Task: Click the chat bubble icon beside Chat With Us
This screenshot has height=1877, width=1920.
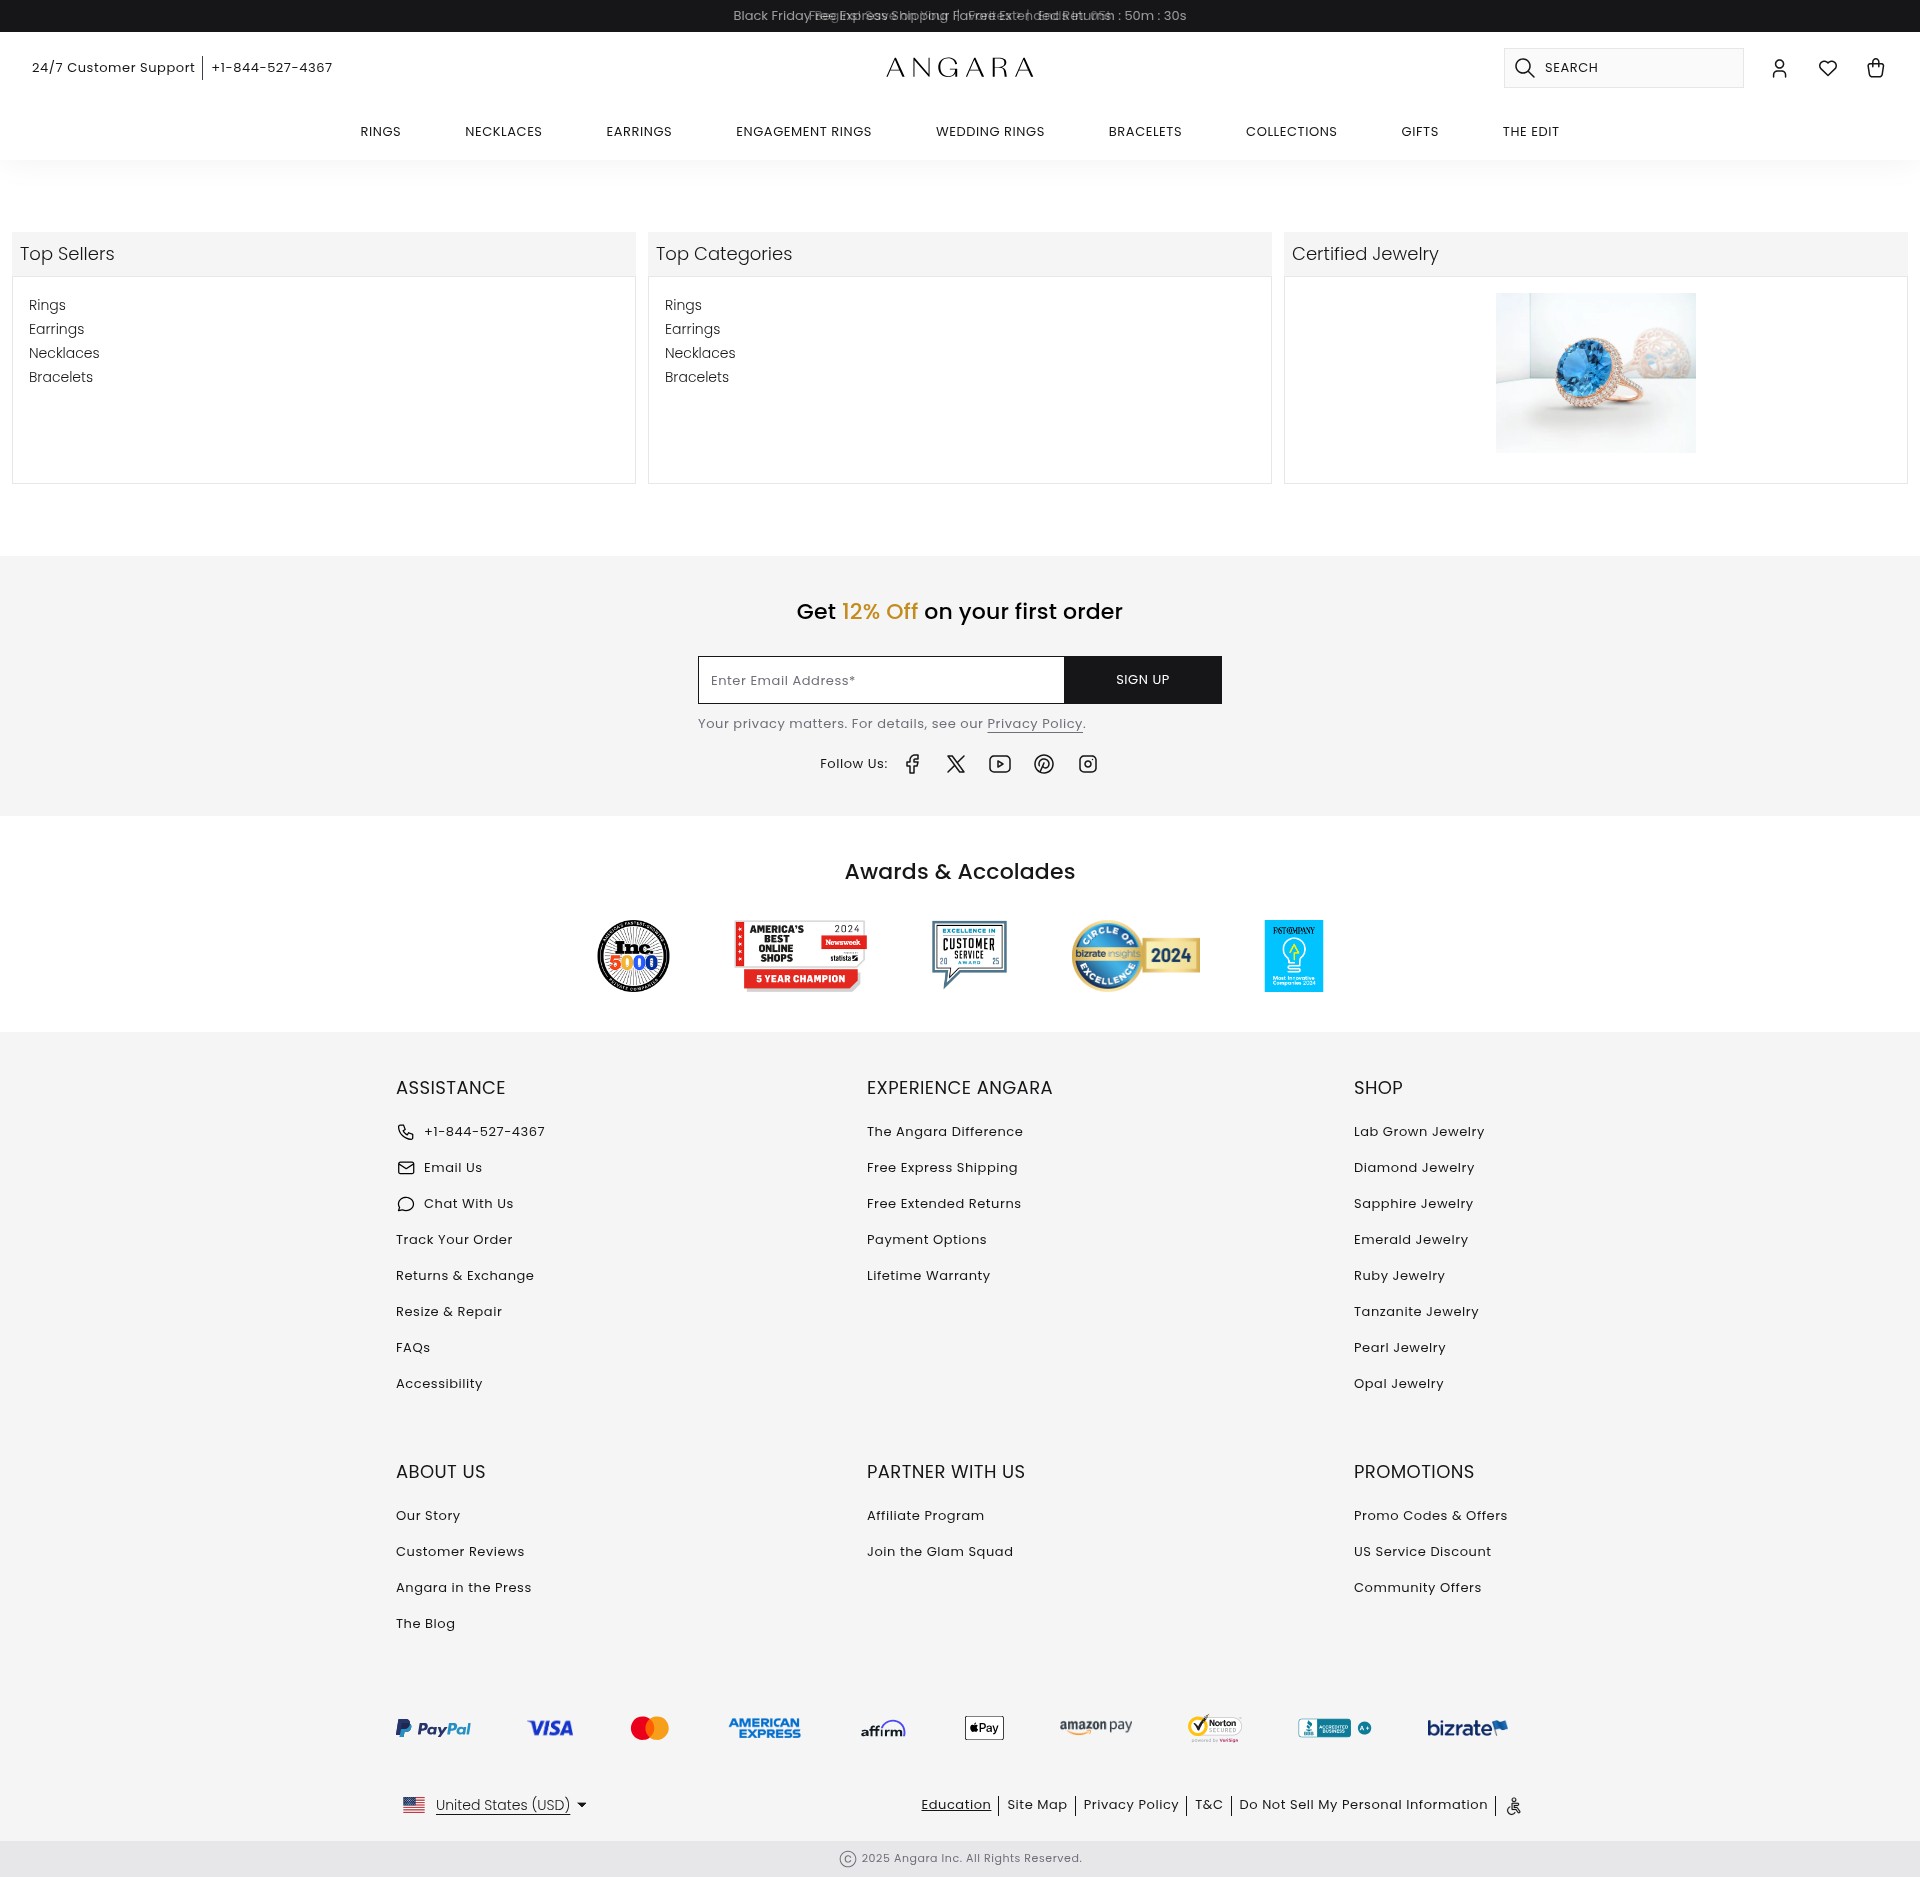Action: point(405,1204)
